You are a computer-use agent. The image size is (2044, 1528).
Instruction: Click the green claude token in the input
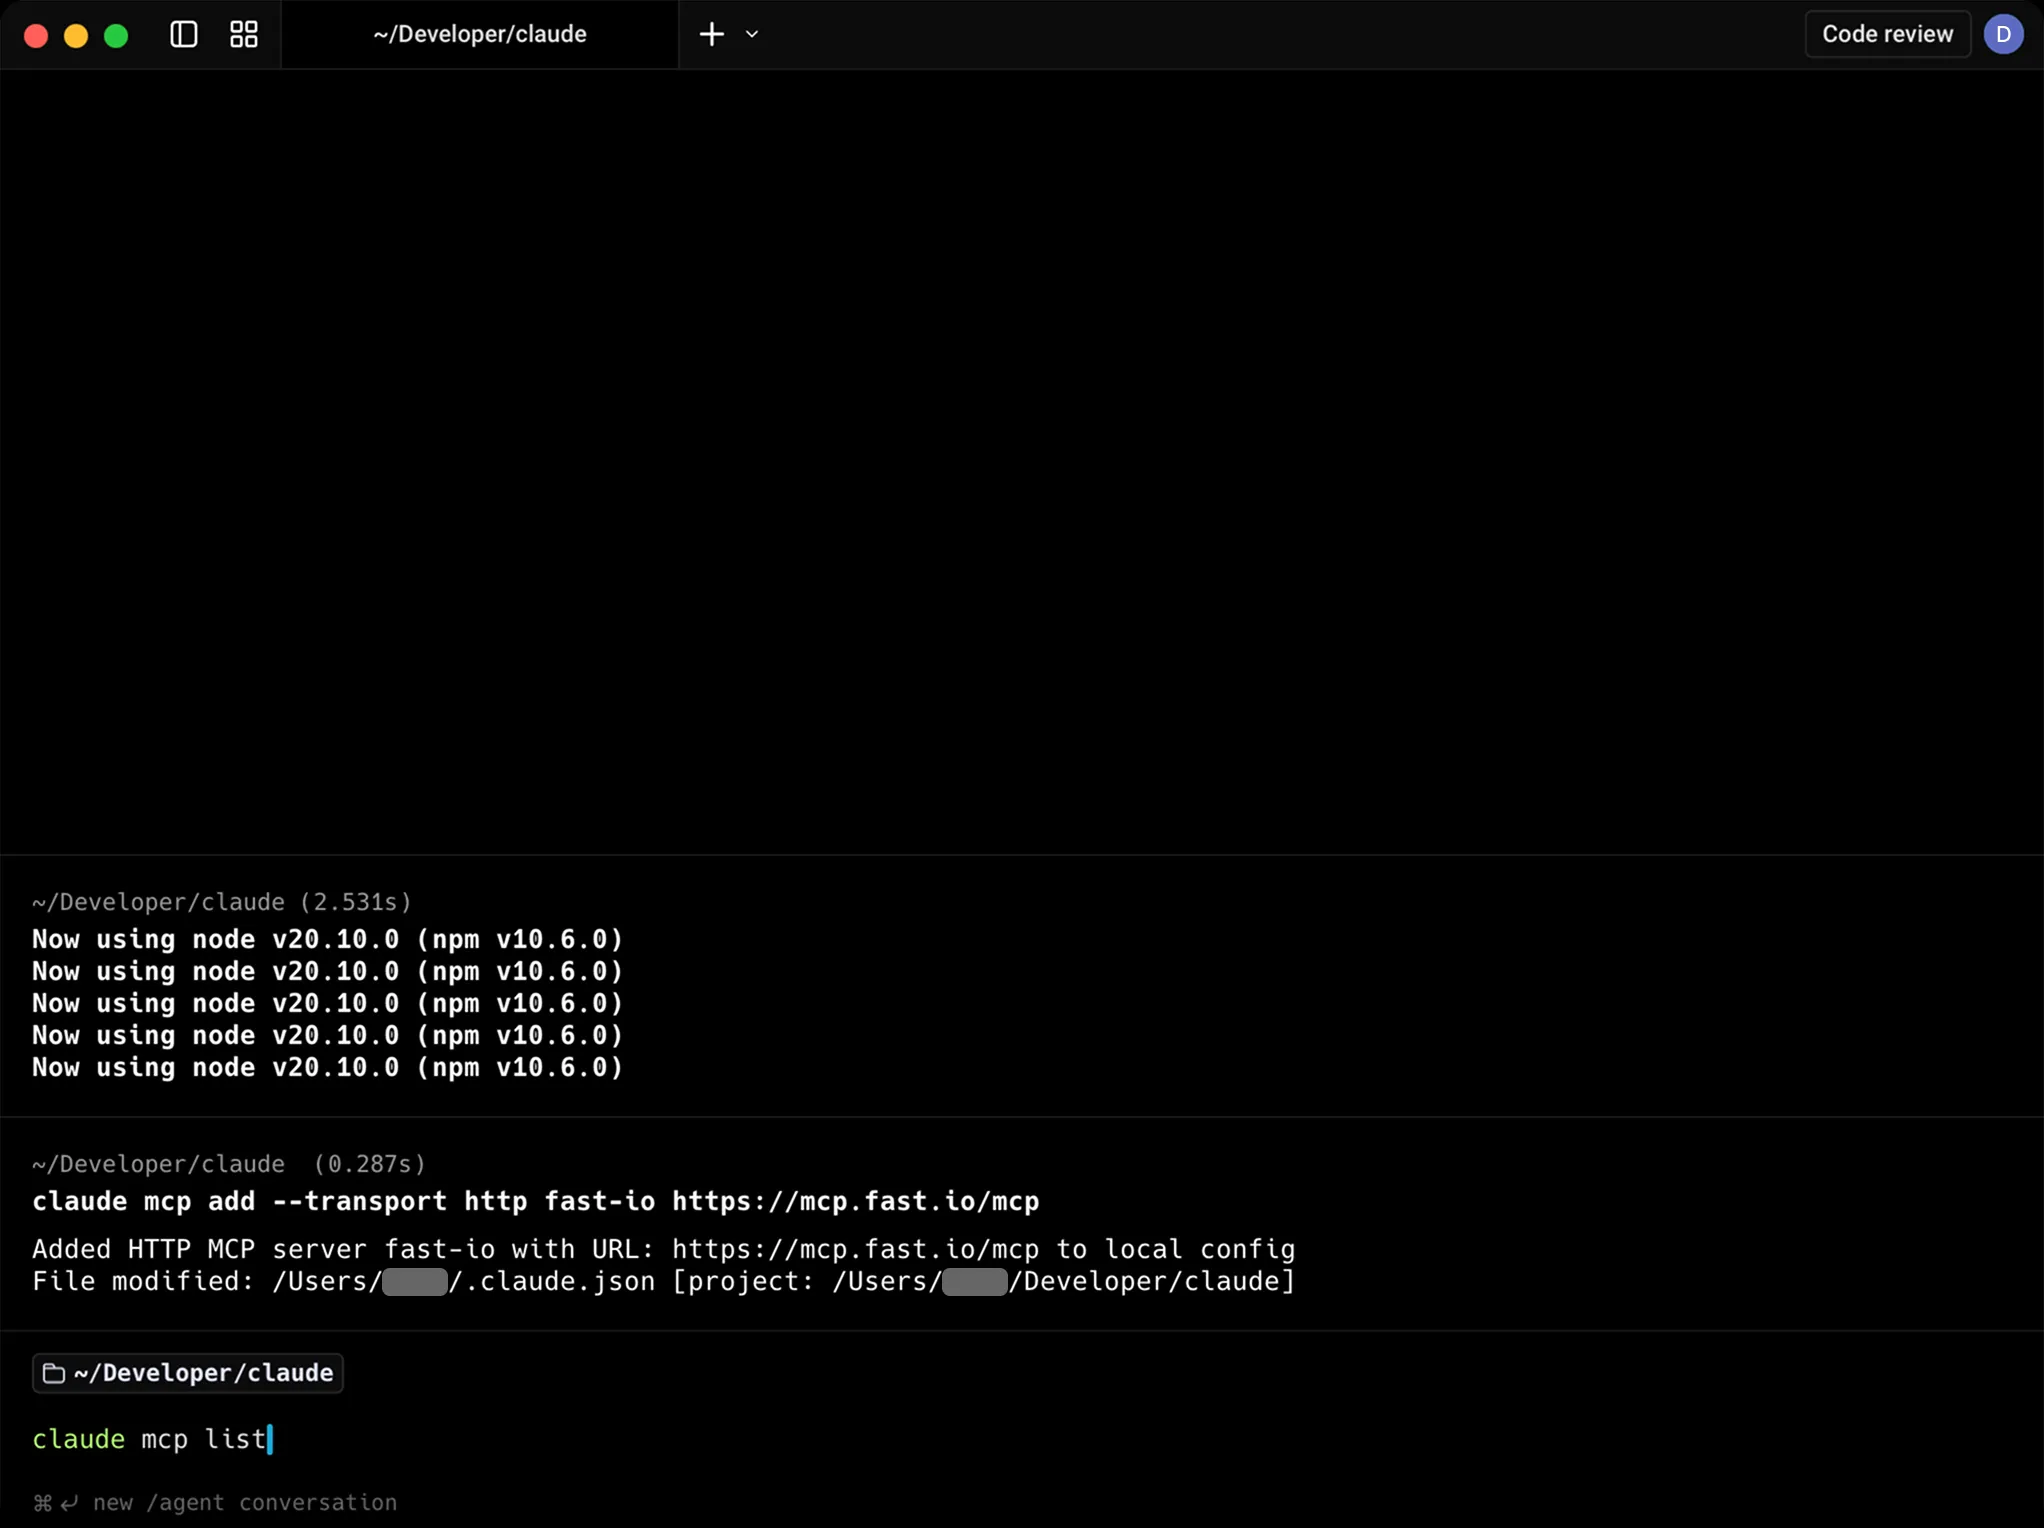[x=77, y=1439]
